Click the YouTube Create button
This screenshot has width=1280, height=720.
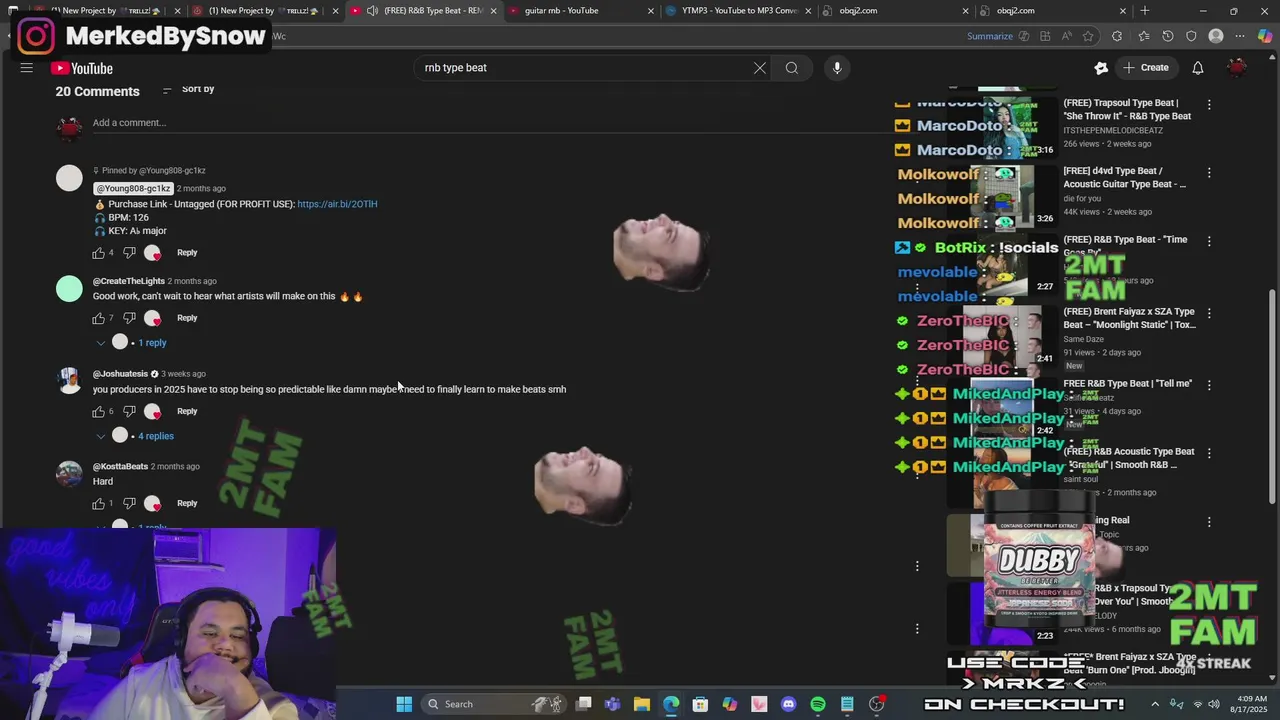pyautogui.click(x=1146, y=68)
